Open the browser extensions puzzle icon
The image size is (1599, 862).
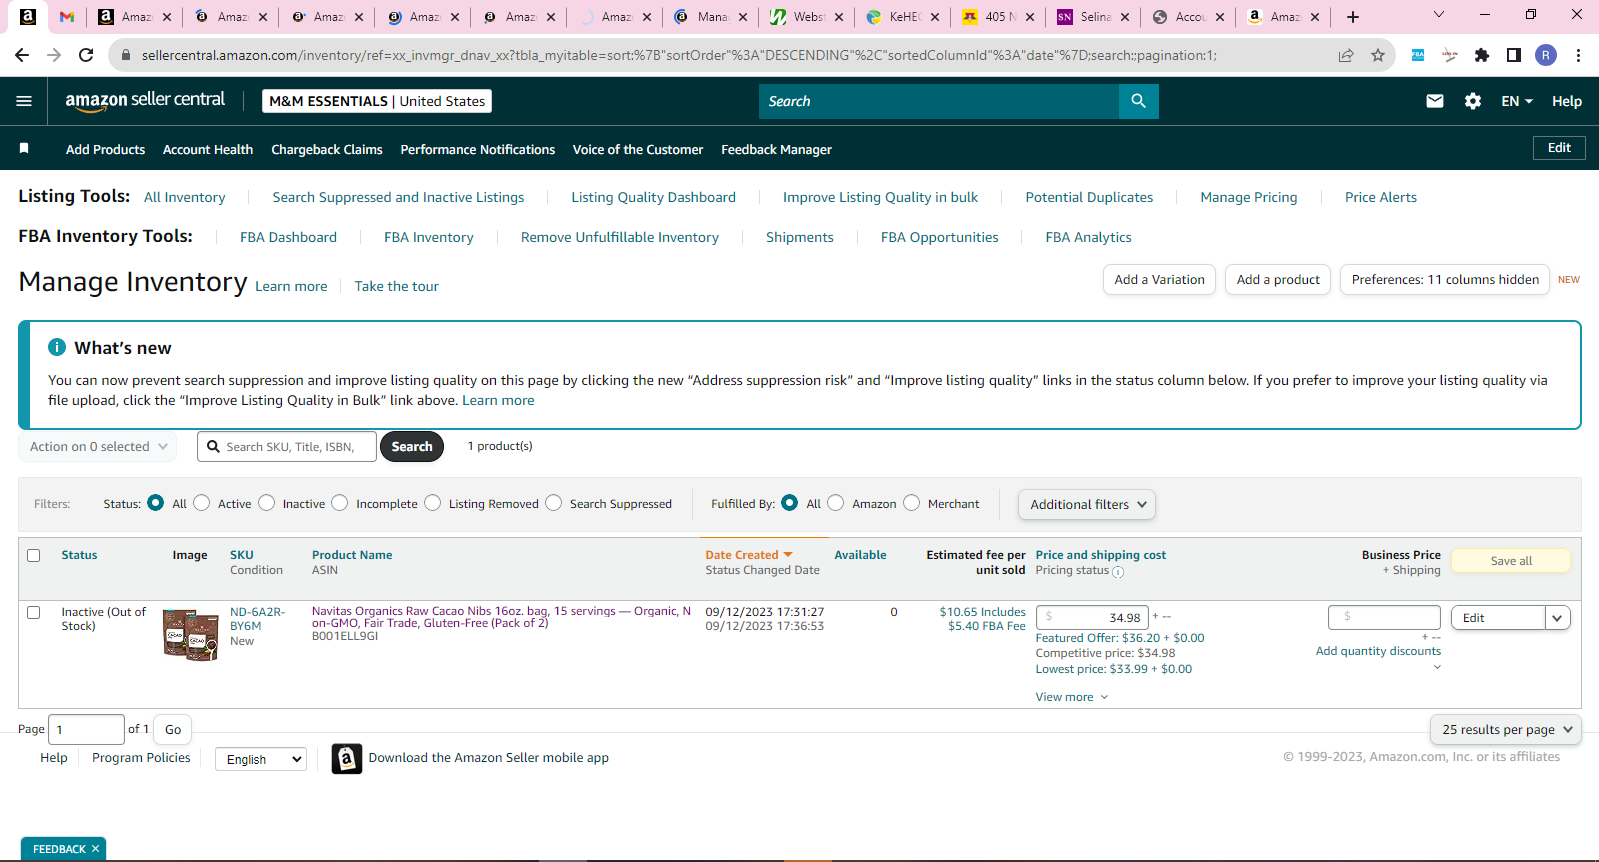click(1482, 55)
